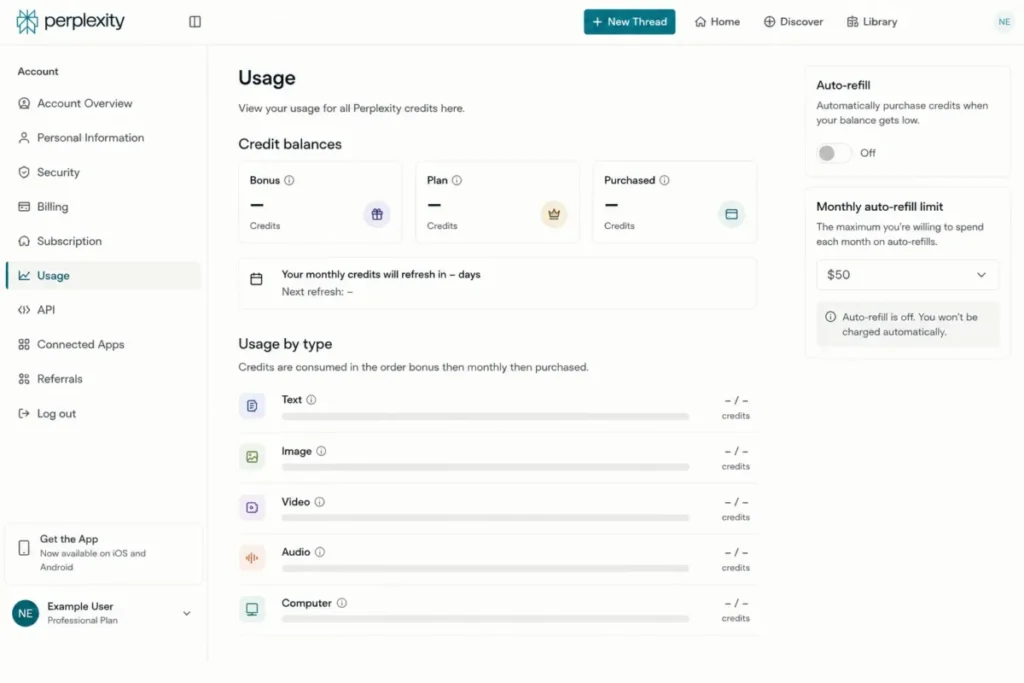This screenshot has width=1024, height=683.
Task: Show info about Plan credits
Action: pos(456,180)
